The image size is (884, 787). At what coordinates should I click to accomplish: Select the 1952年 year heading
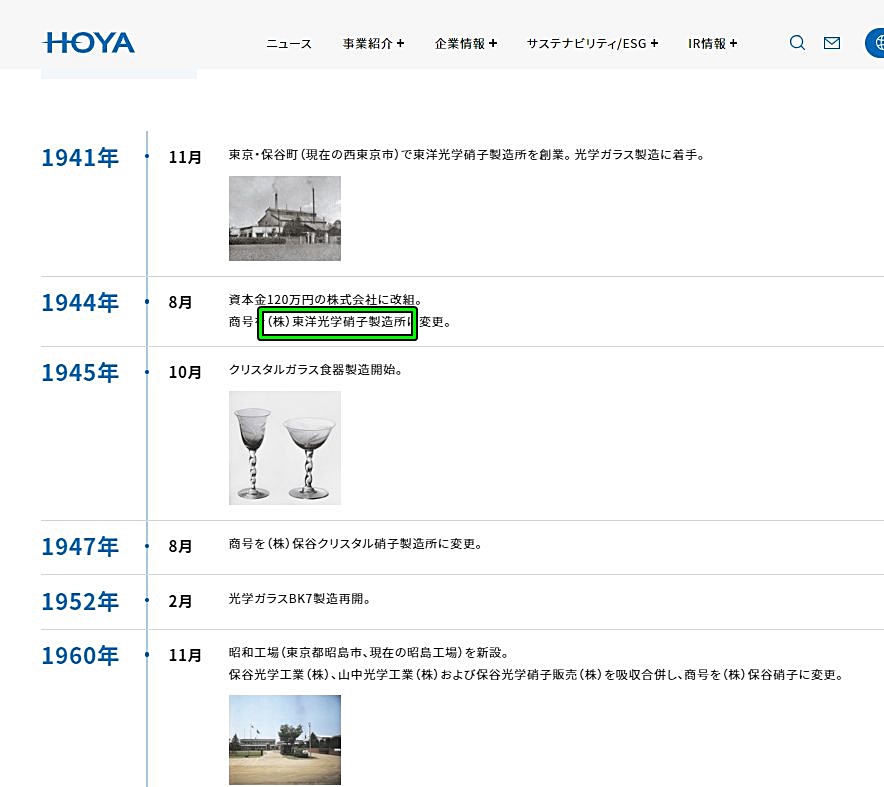80,601
